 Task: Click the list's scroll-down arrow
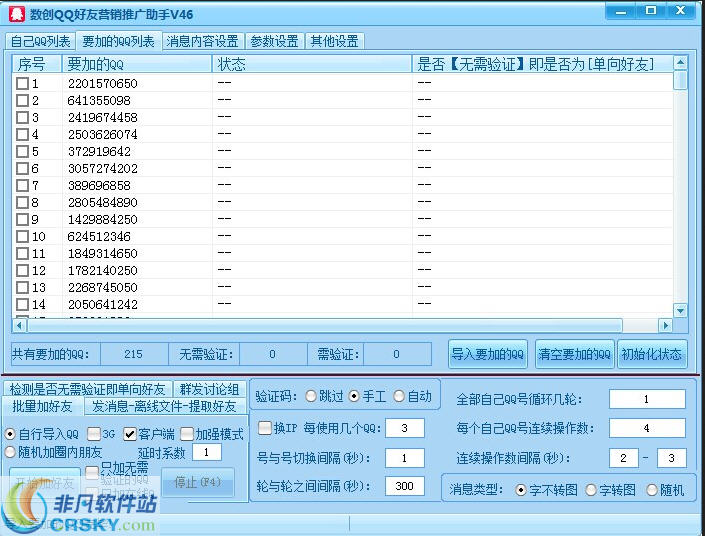pos(680,310)
